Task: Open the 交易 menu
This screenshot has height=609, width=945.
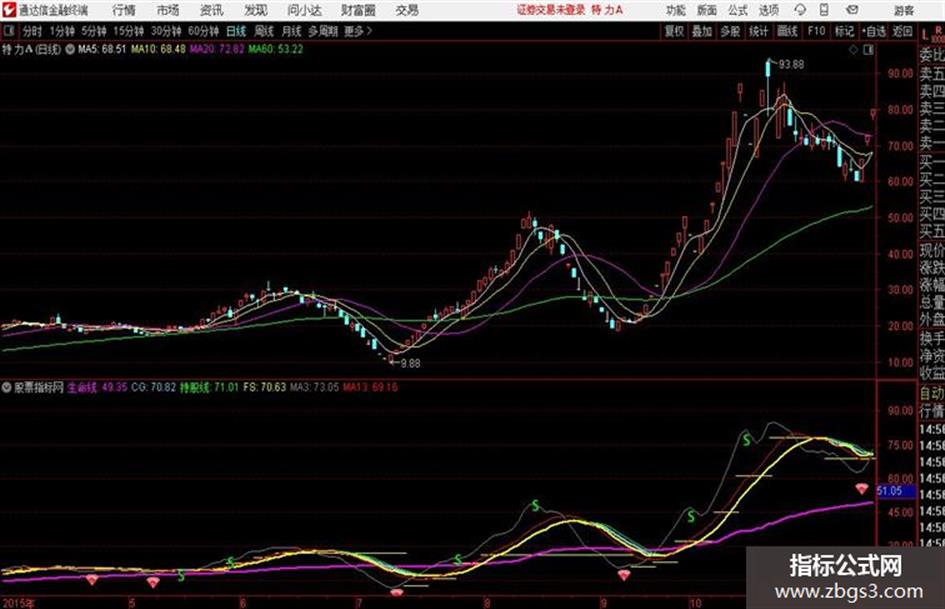Action: click(407, 10)
